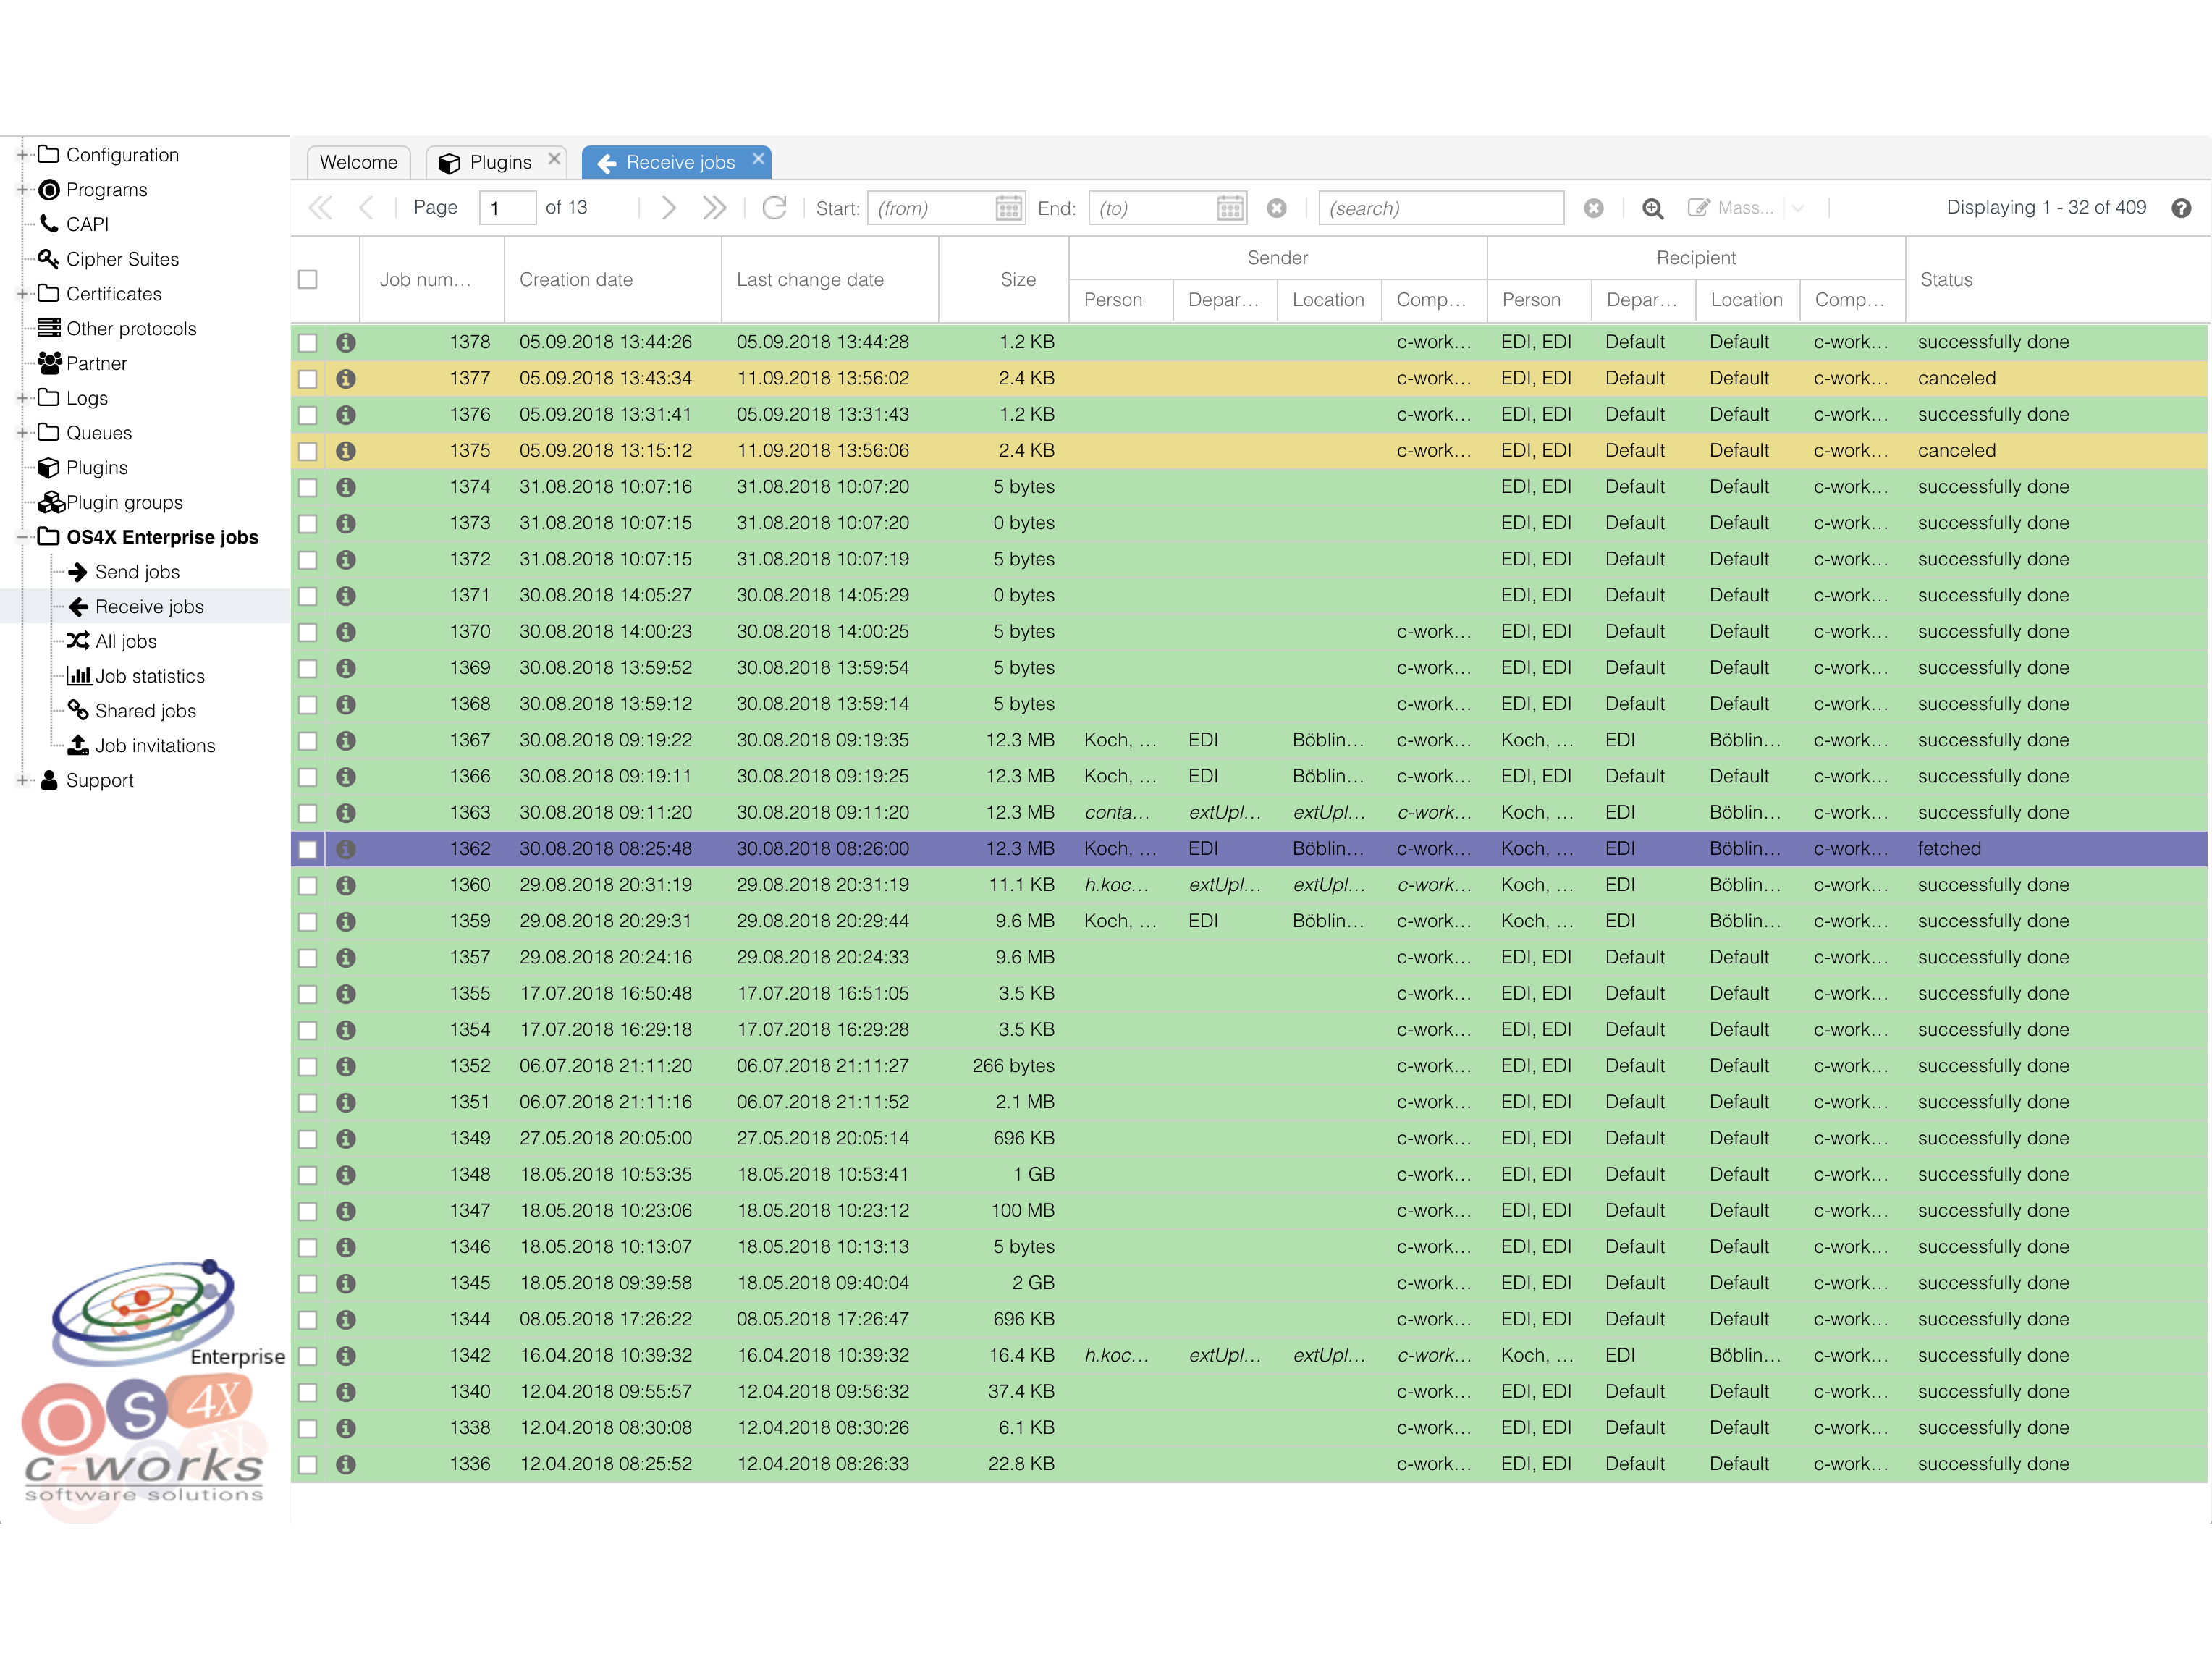2212x1659 pixels.
Task: Click the Start from date field
Action: 931,208
